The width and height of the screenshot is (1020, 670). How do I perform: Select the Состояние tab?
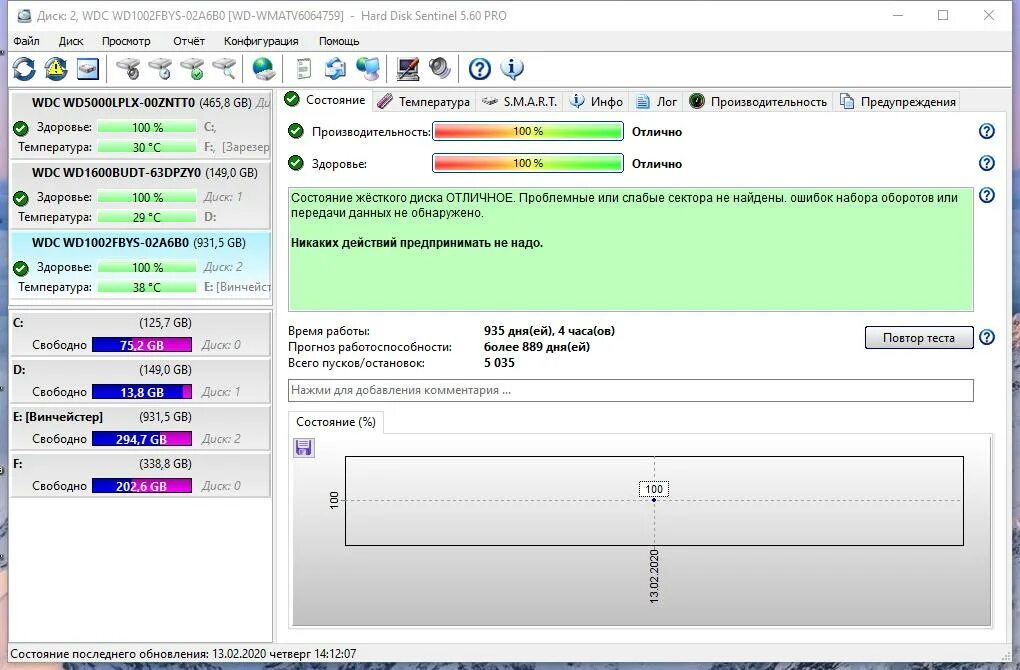325,100
